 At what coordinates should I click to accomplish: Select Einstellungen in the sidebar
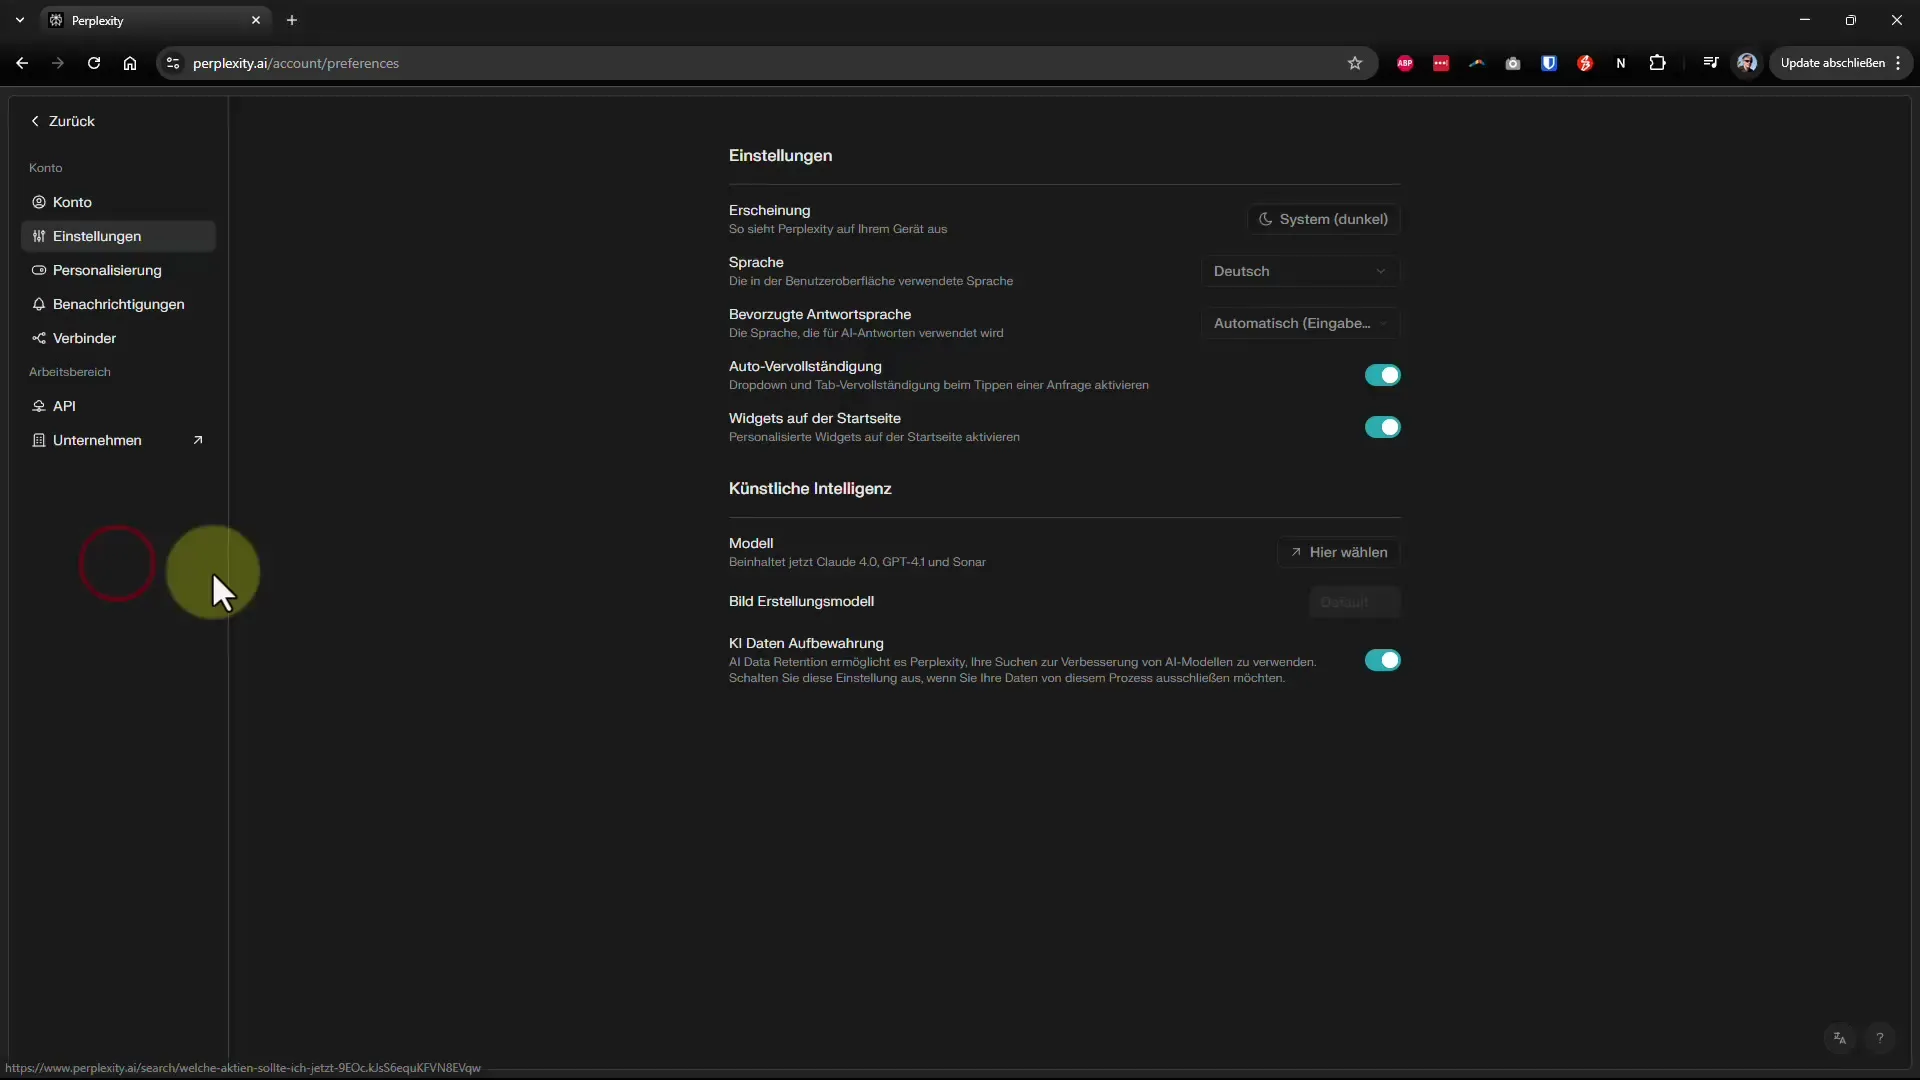[118, 236]
